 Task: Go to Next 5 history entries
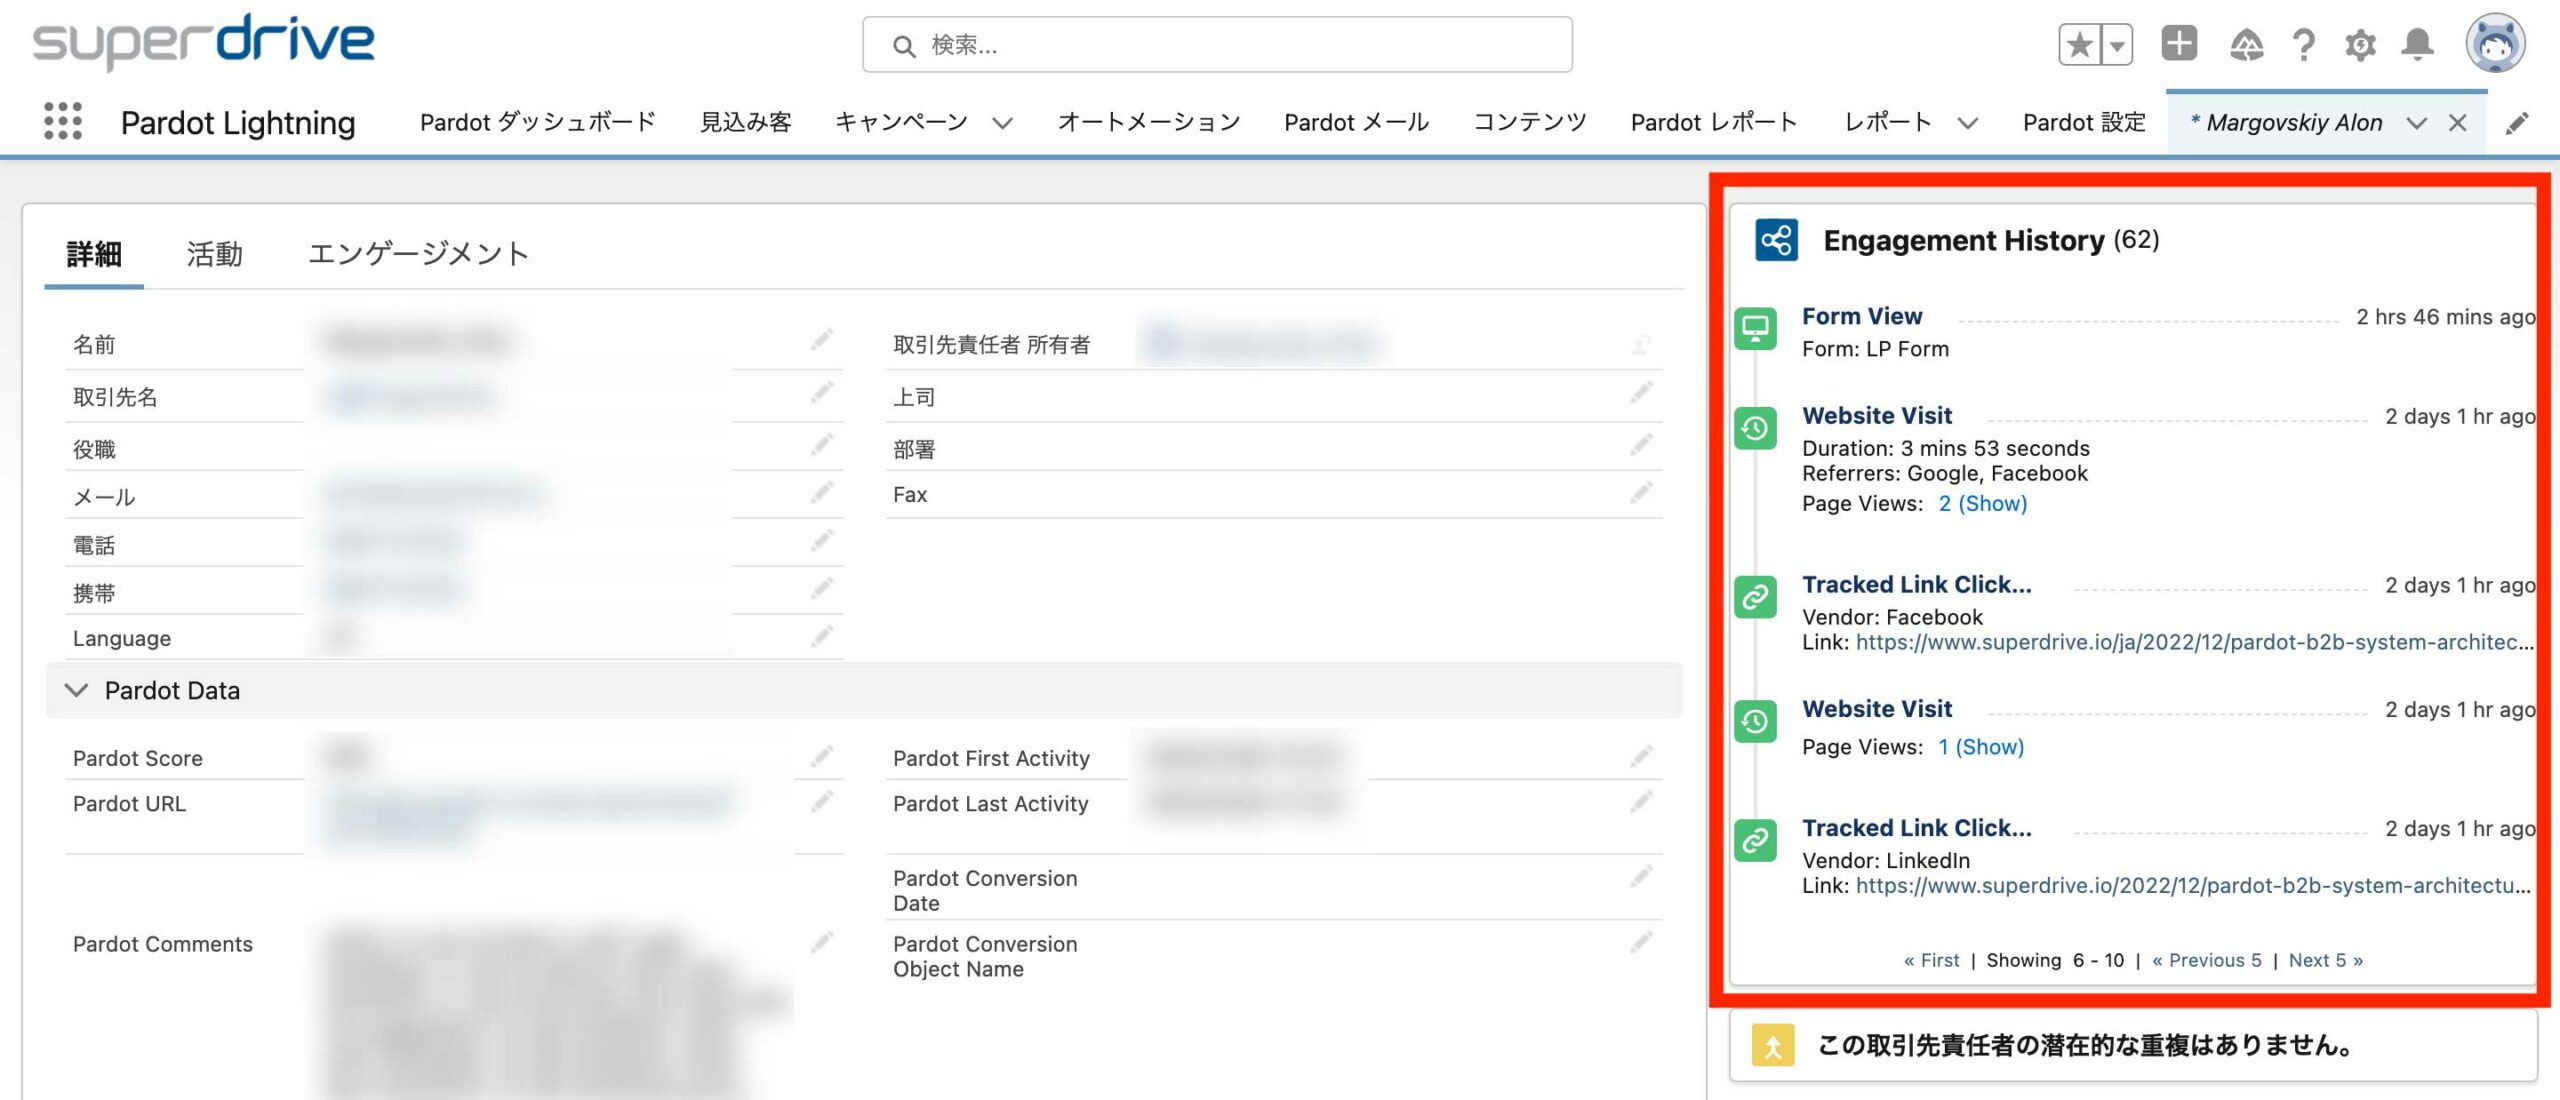tap(2325, 960)
